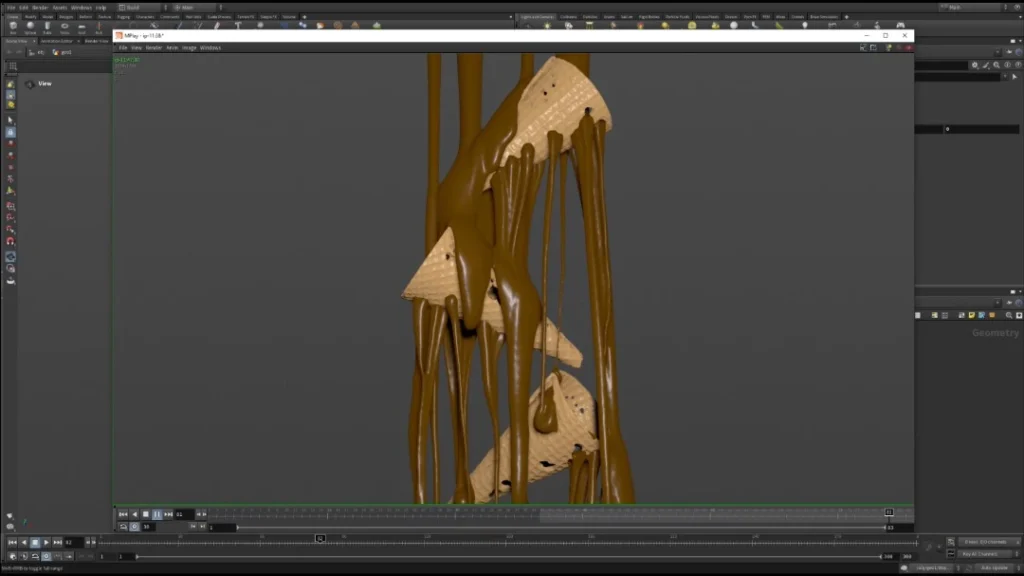Switch to the Lights and Cameras shelf tab
The image size is (1024, 576).
click(537, 17)
